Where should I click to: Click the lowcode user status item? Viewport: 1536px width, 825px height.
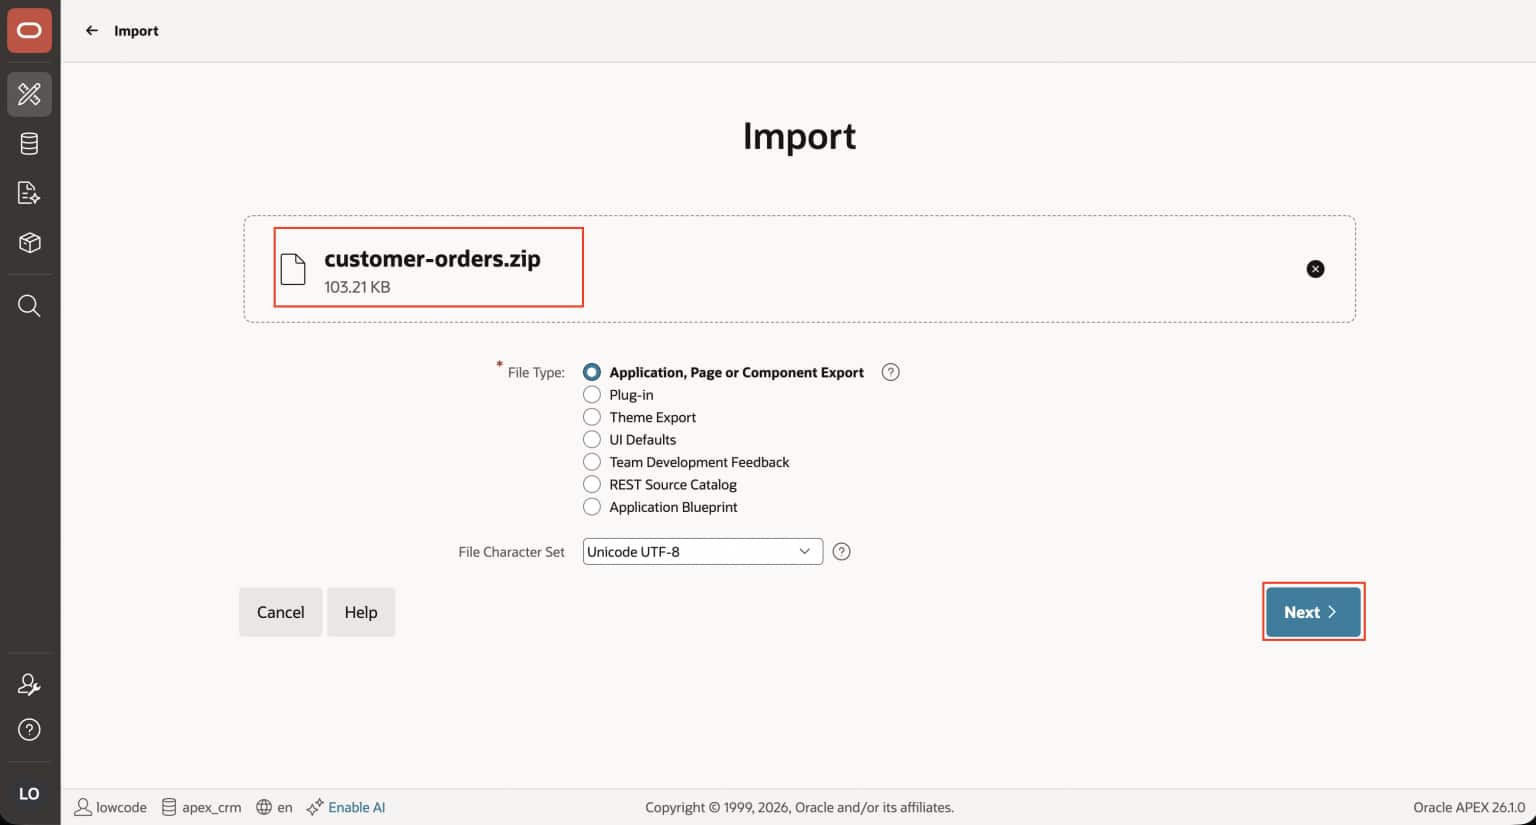click(x=111, y=807)
